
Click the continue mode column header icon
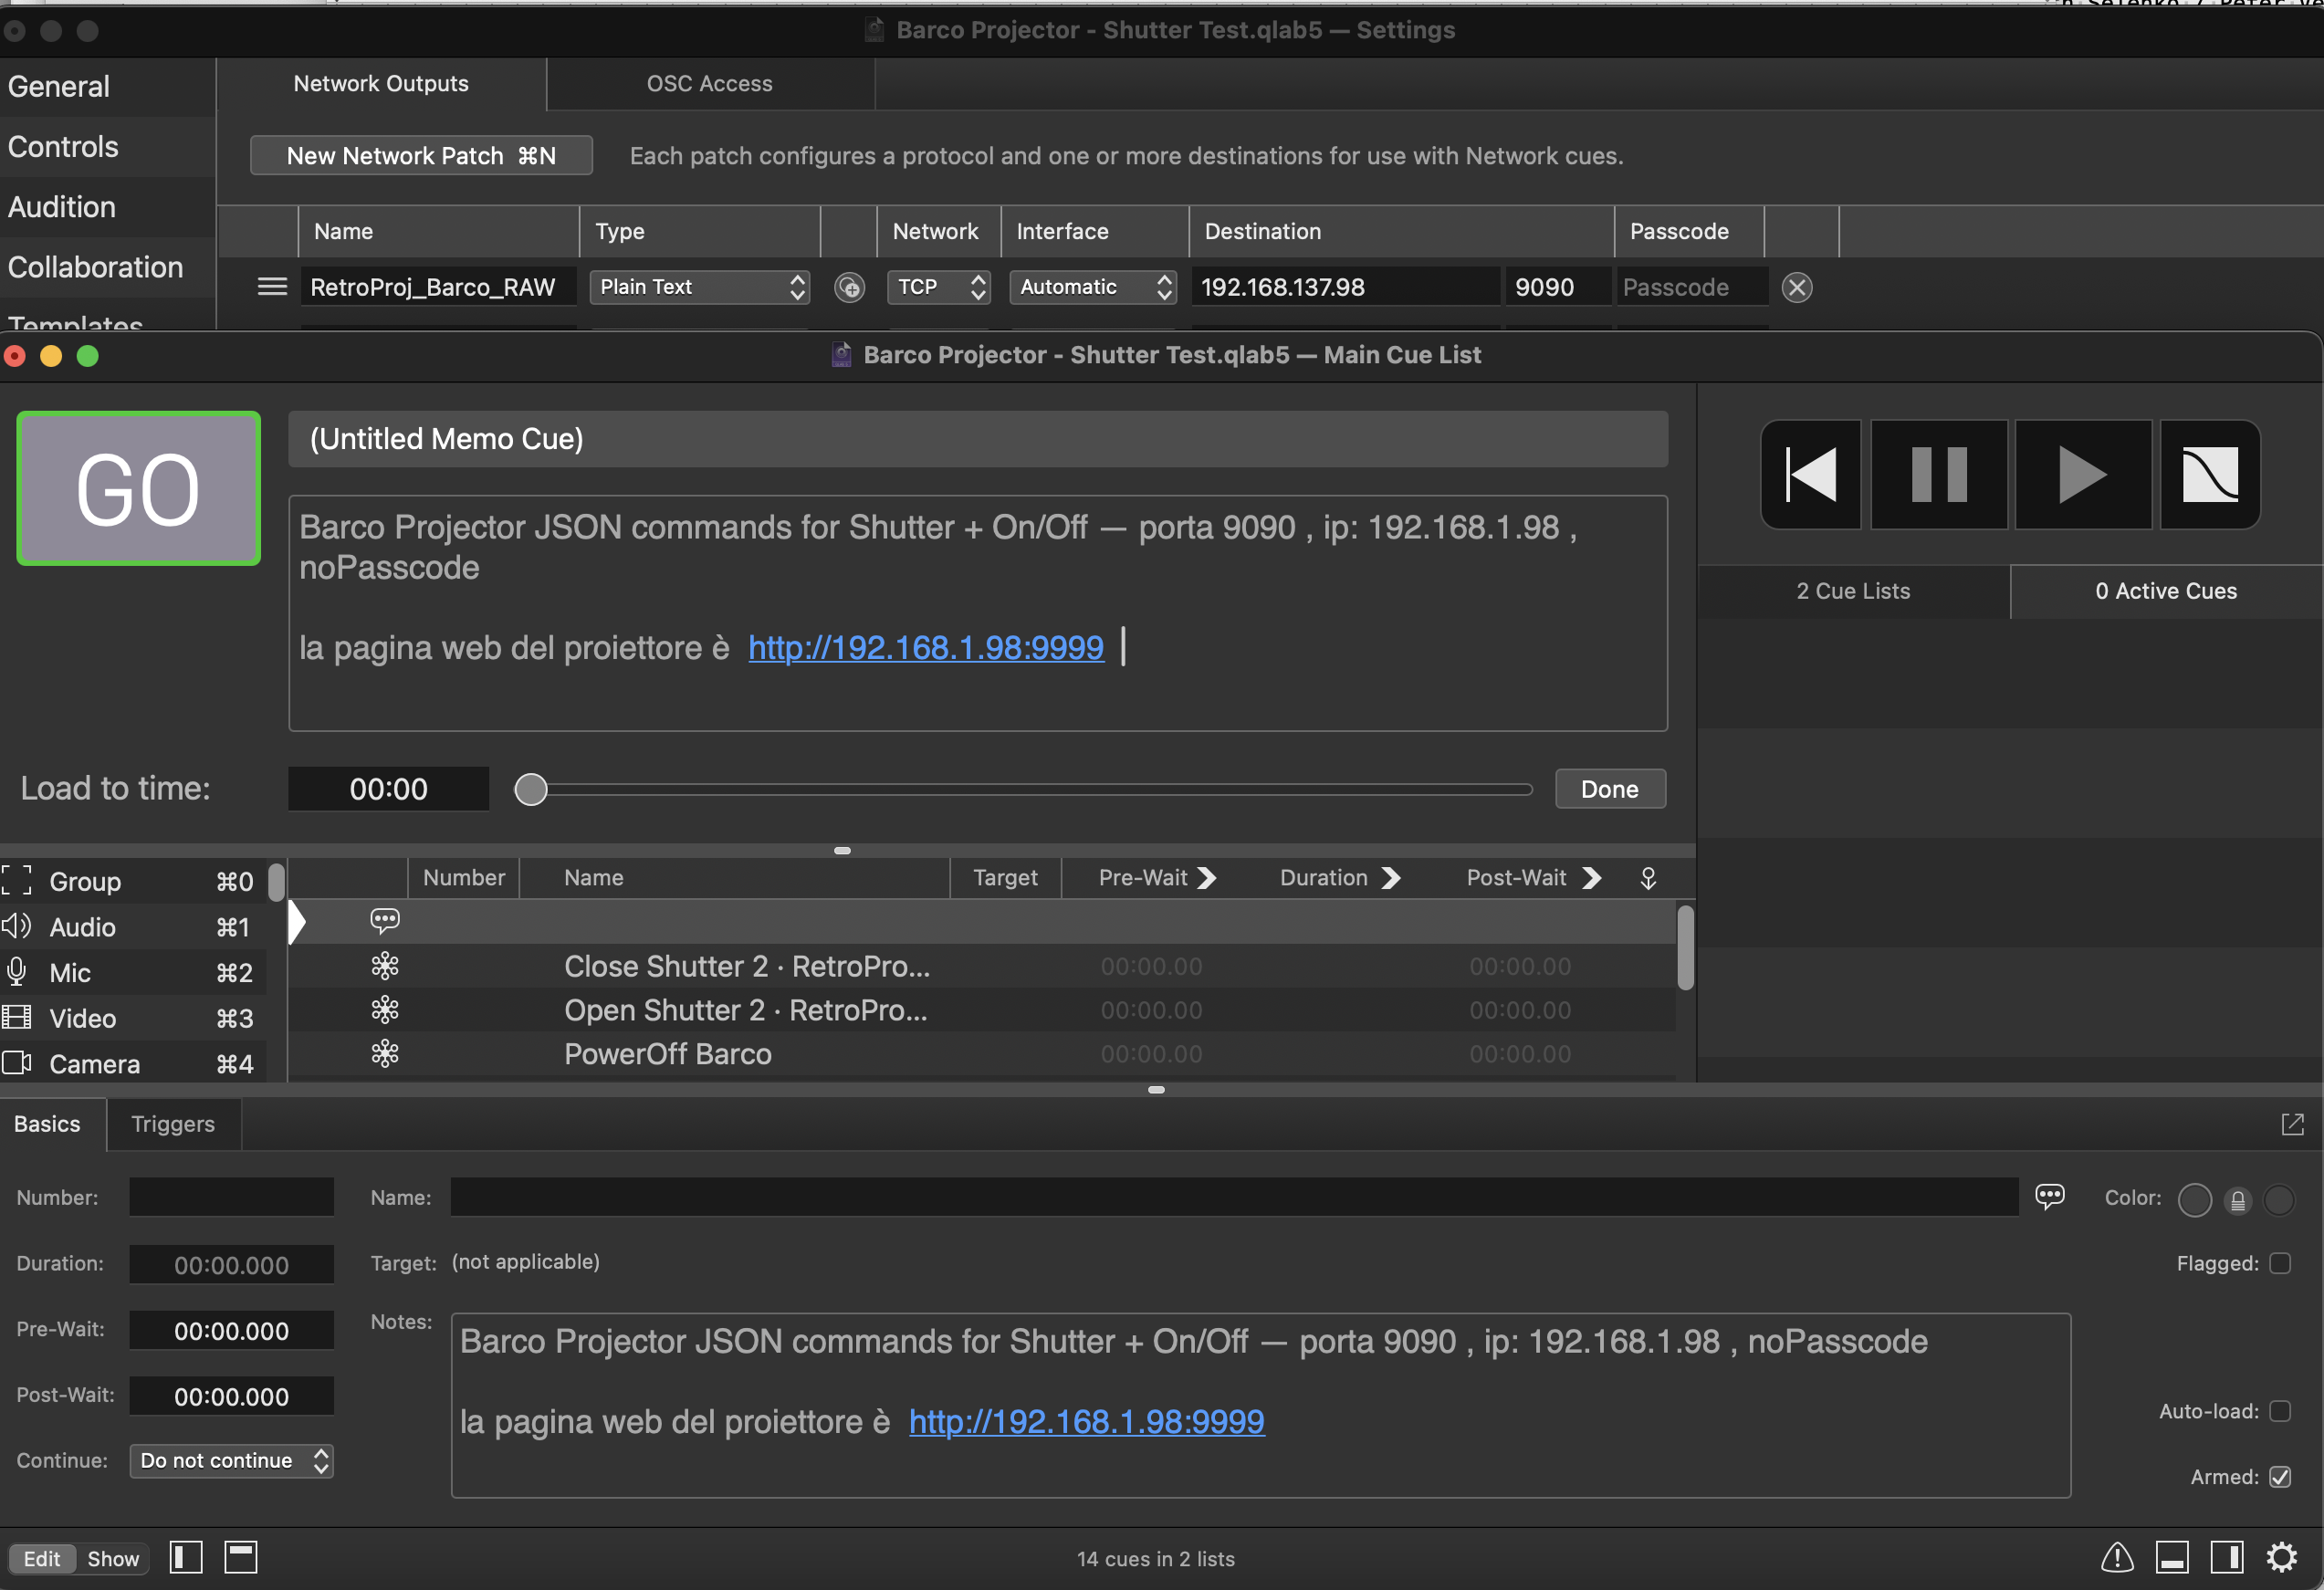point(1649,878)
